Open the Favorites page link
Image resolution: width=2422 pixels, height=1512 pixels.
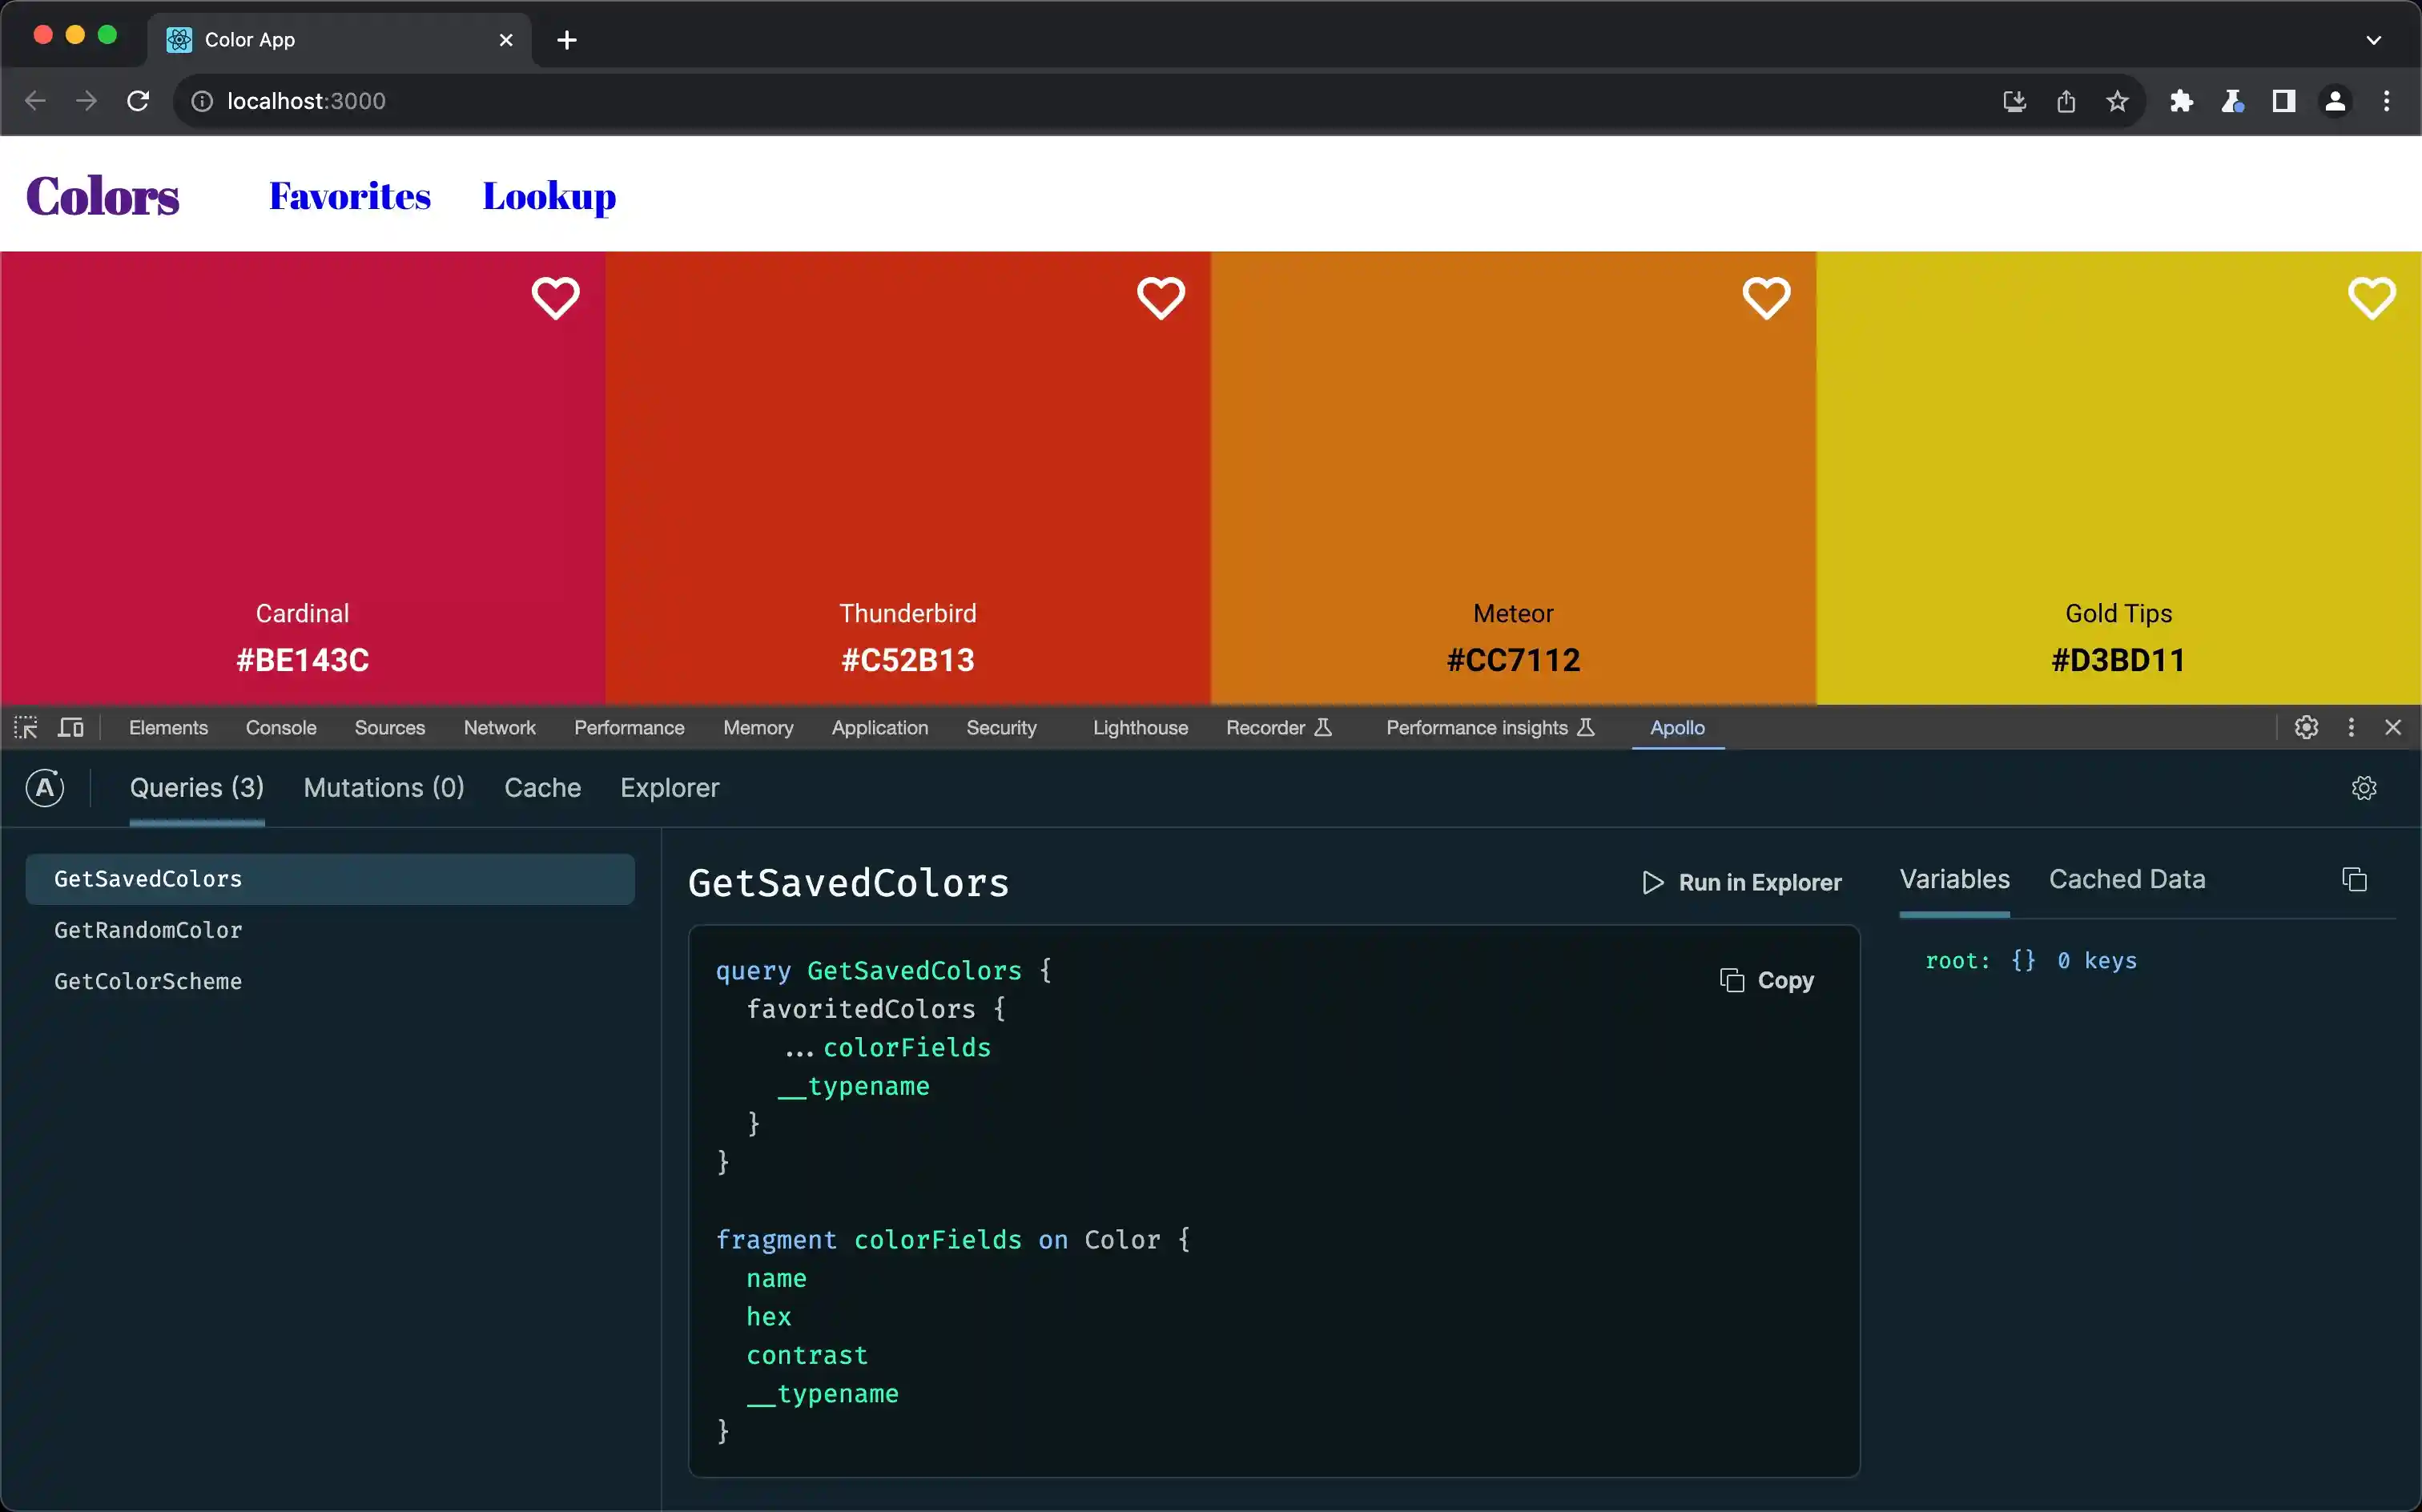pyautogui.click(x=350, y=196)
